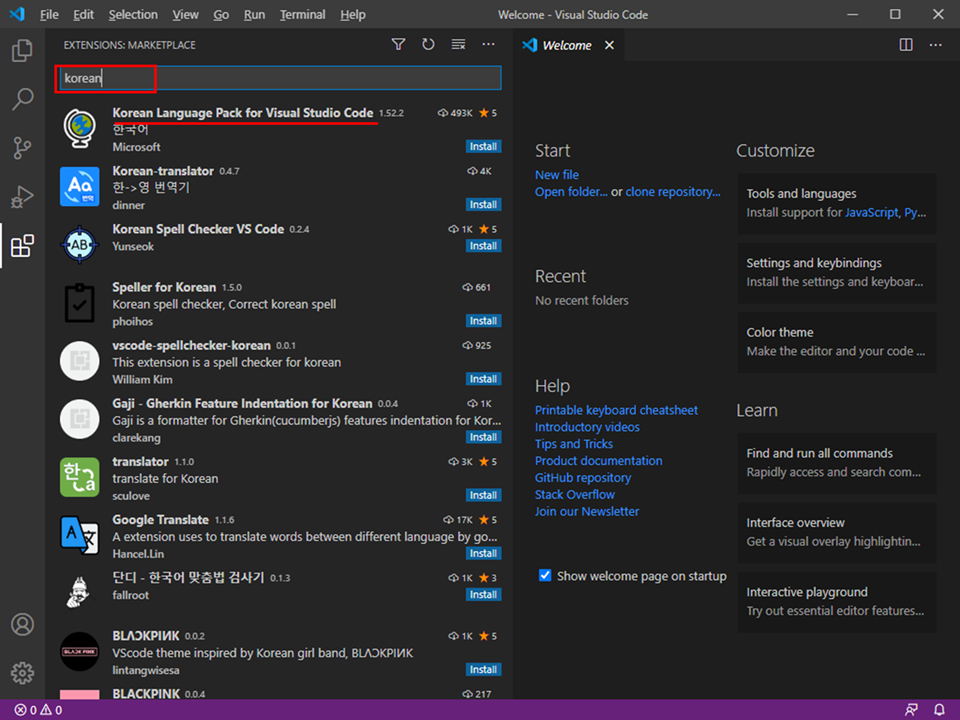
Task: Open Find and run all commands card
Action: click(x=836, y=463)
